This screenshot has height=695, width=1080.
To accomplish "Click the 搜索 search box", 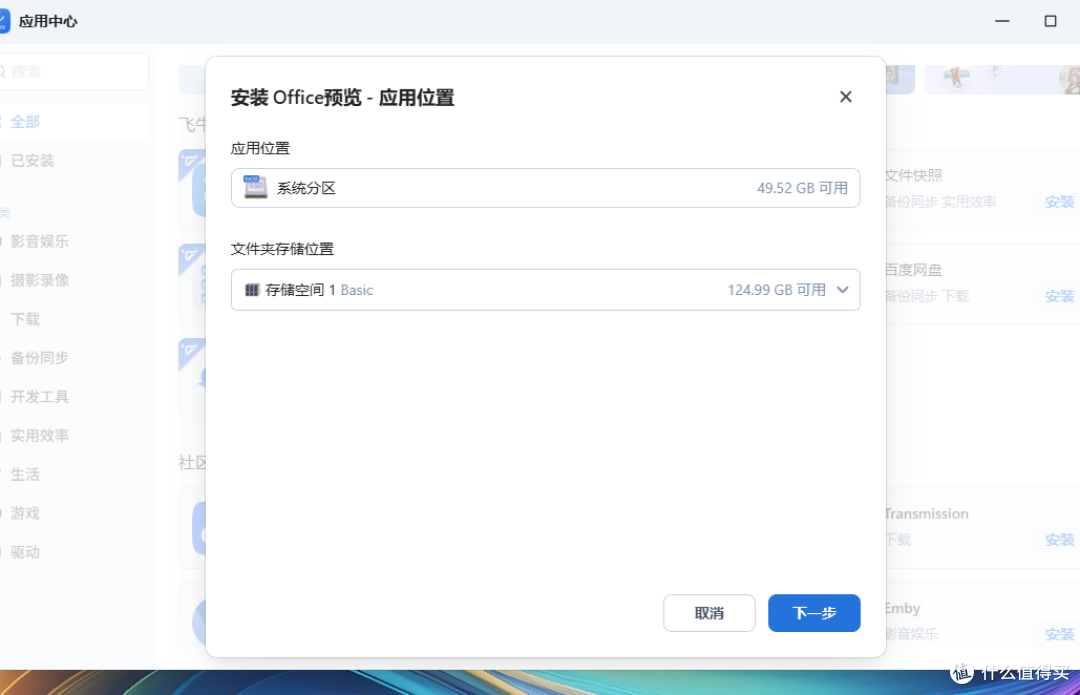I will tap(74, 72).
